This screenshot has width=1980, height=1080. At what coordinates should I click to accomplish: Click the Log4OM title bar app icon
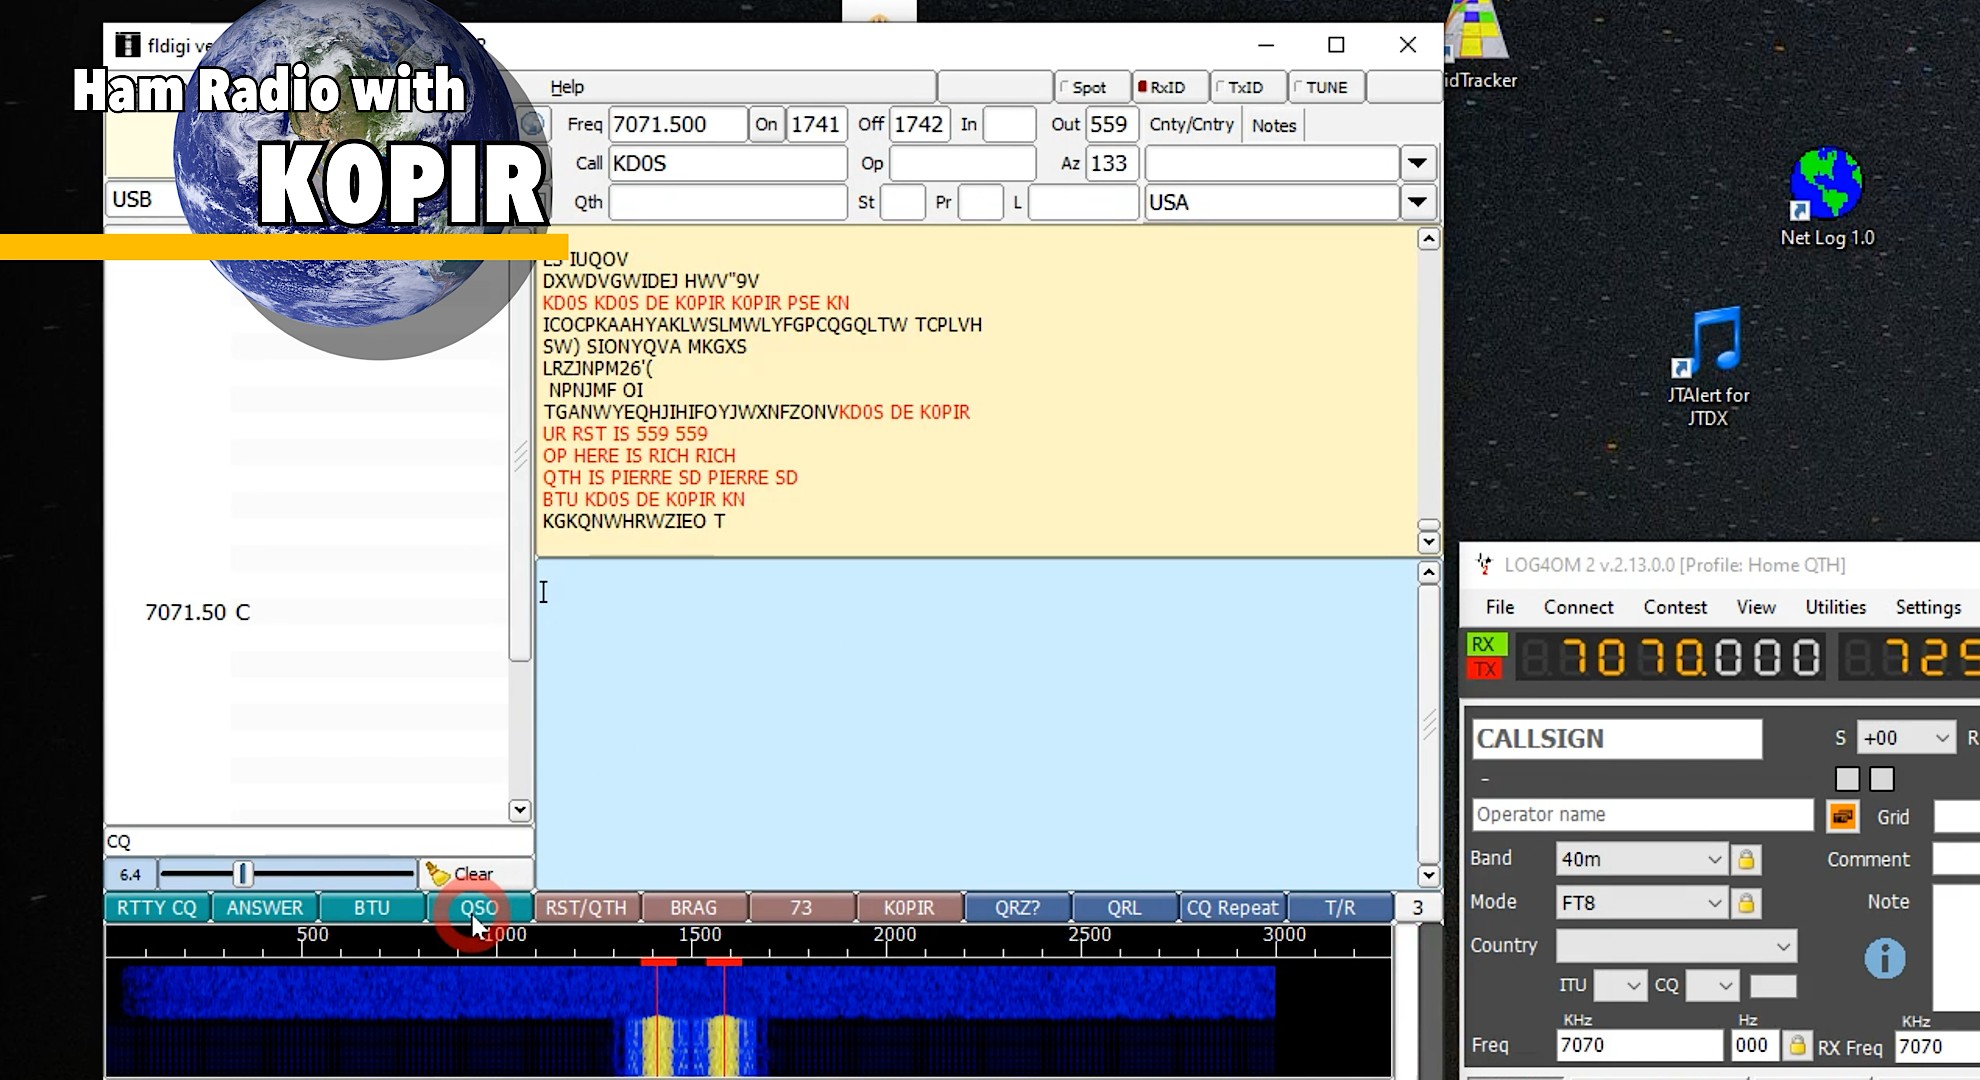point(1483,565)
